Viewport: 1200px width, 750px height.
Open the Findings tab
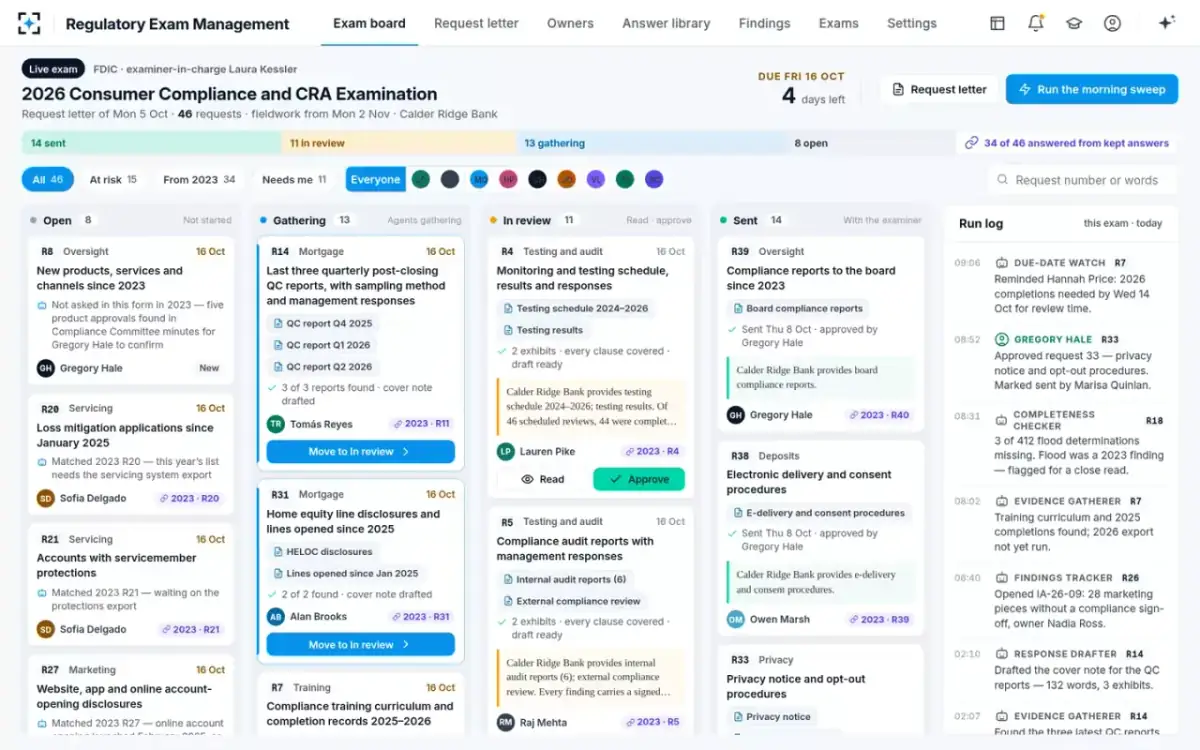coord(764,23)
